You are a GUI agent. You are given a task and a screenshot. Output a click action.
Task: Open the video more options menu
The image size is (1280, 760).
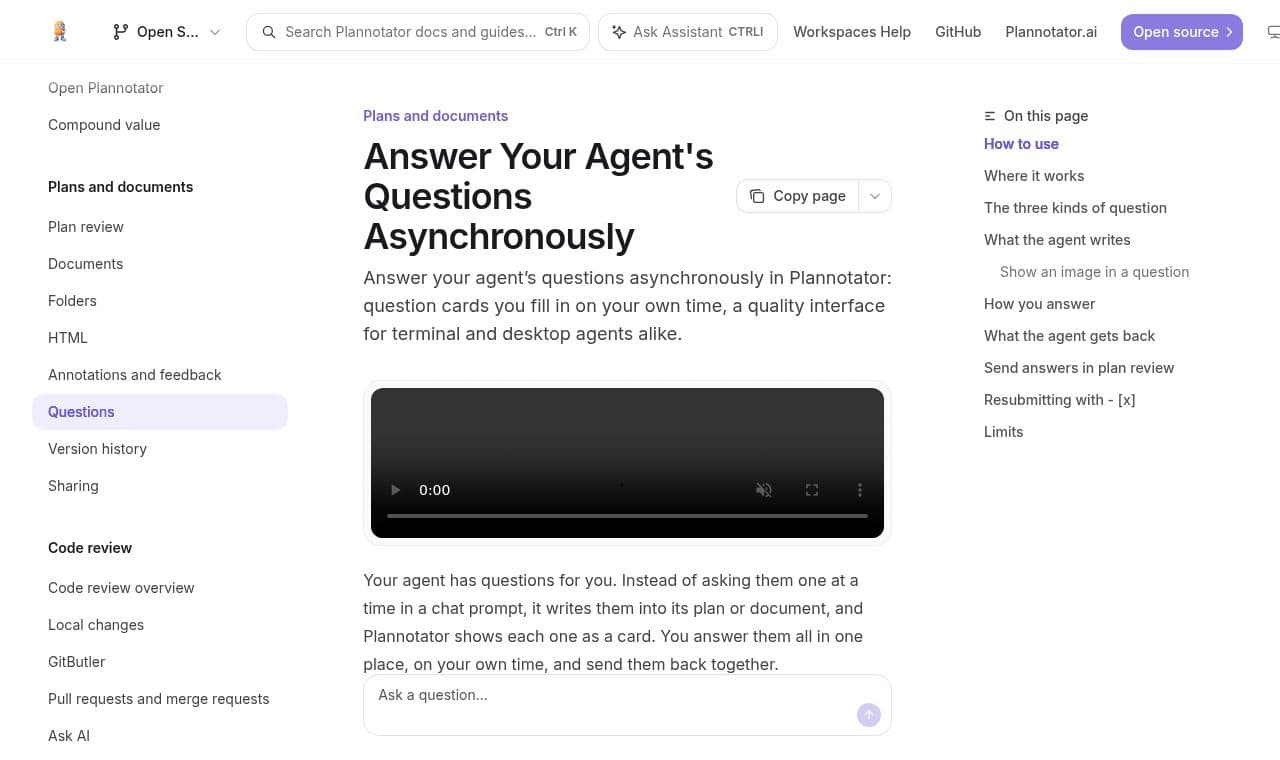click(860, 490)
